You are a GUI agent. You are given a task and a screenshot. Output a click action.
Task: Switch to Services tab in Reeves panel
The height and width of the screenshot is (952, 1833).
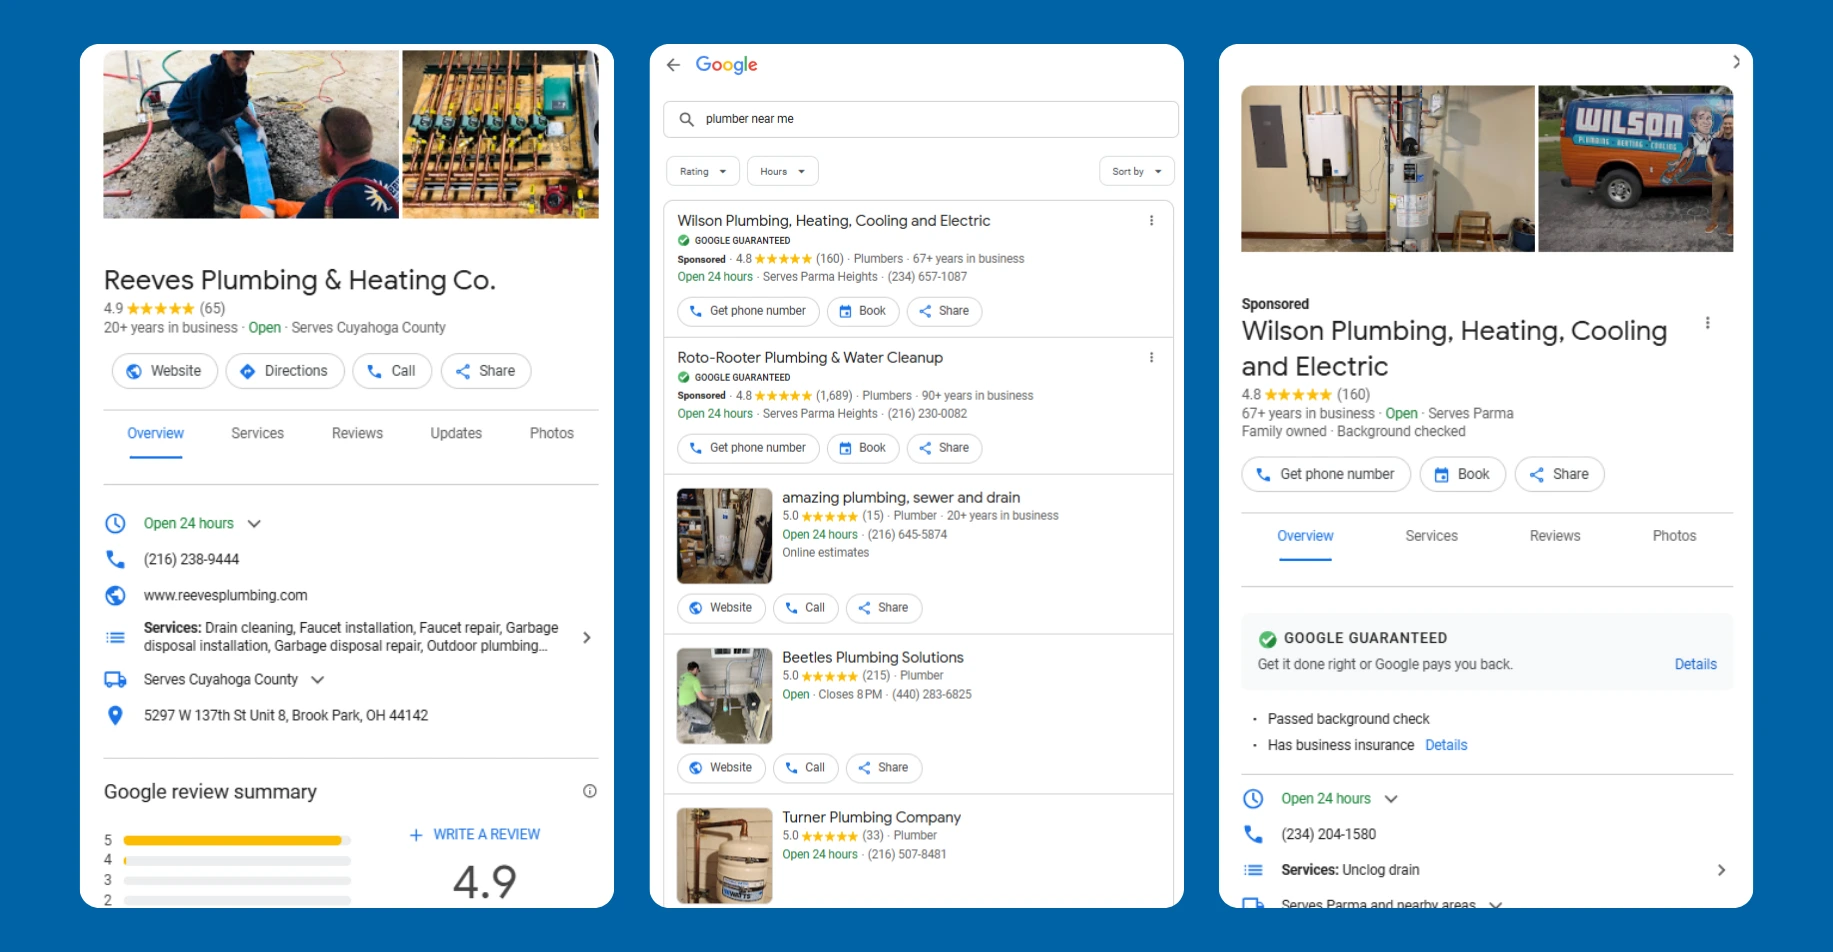pyautogui.click(x=258, y=433)
